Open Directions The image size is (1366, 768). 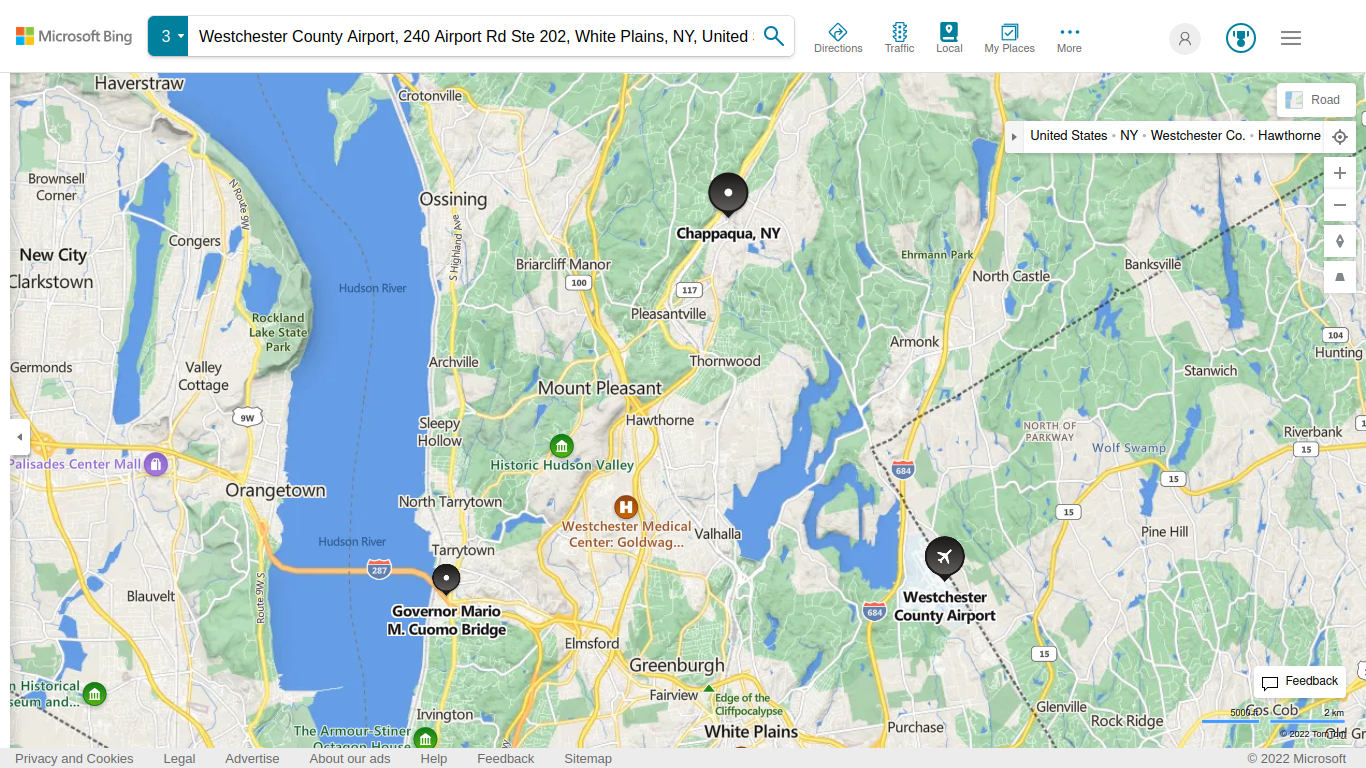coord(838,38)
